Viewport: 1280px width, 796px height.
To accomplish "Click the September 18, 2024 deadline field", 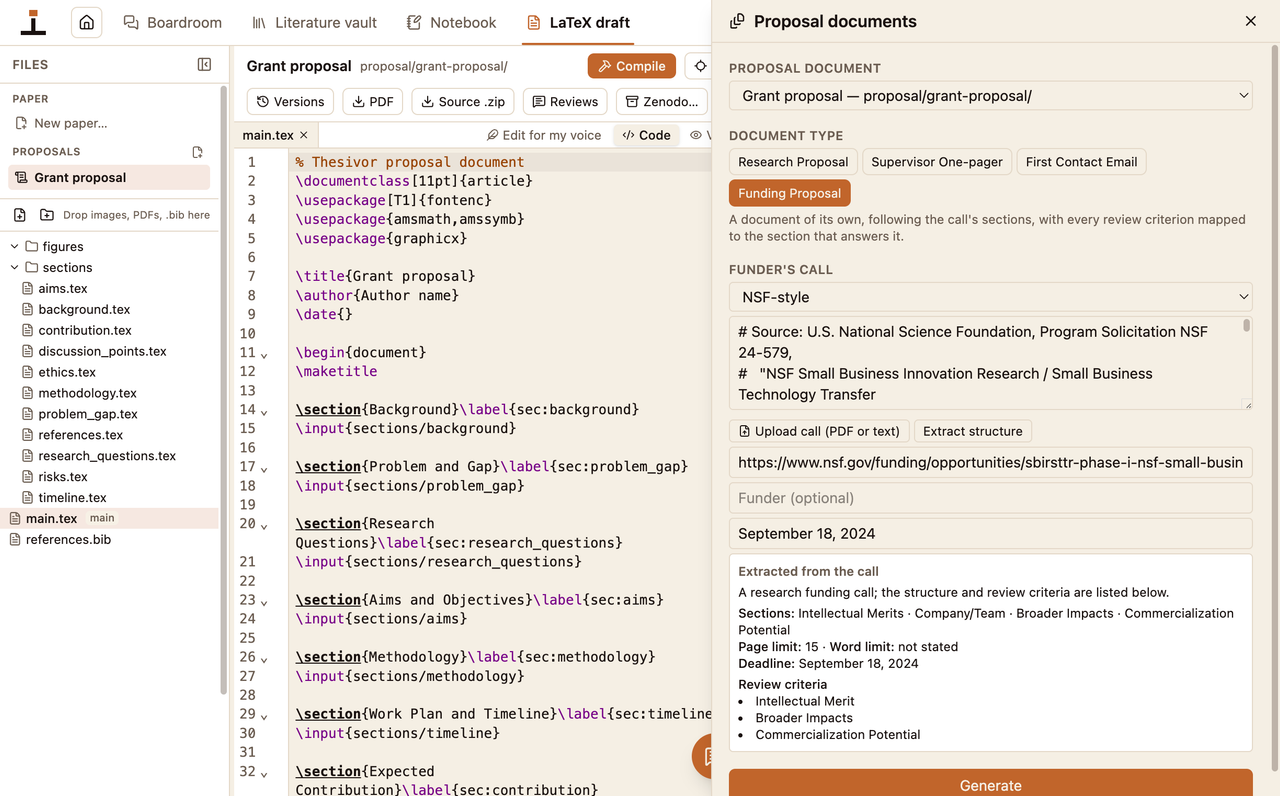I will click(x=990, y=533).
